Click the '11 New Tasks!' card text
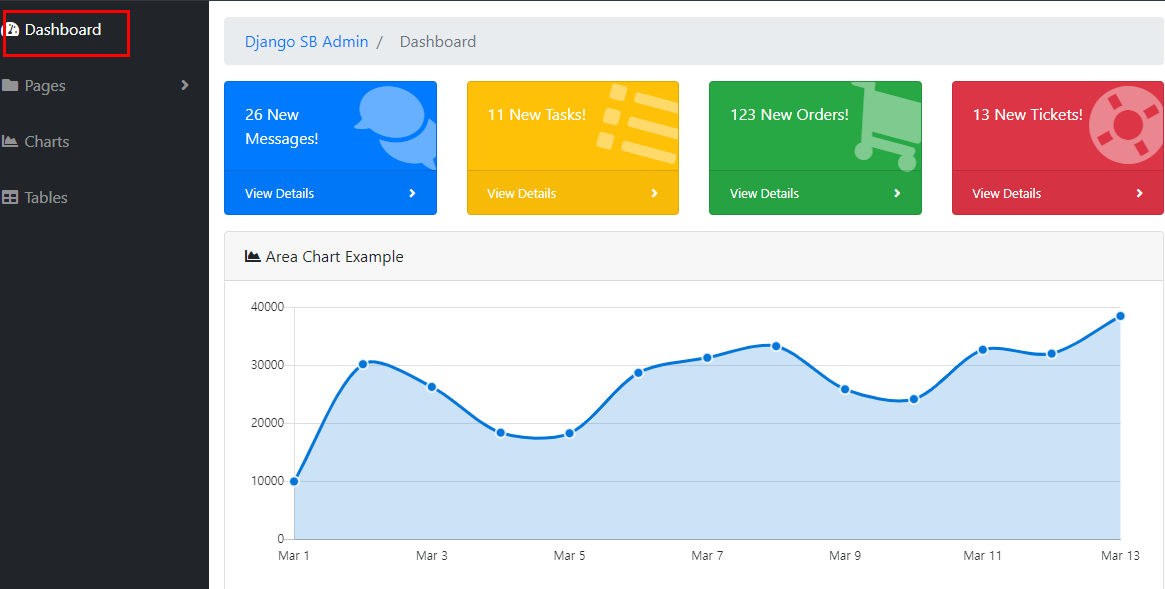This screenshot has height=589, width=1165. 536,114
